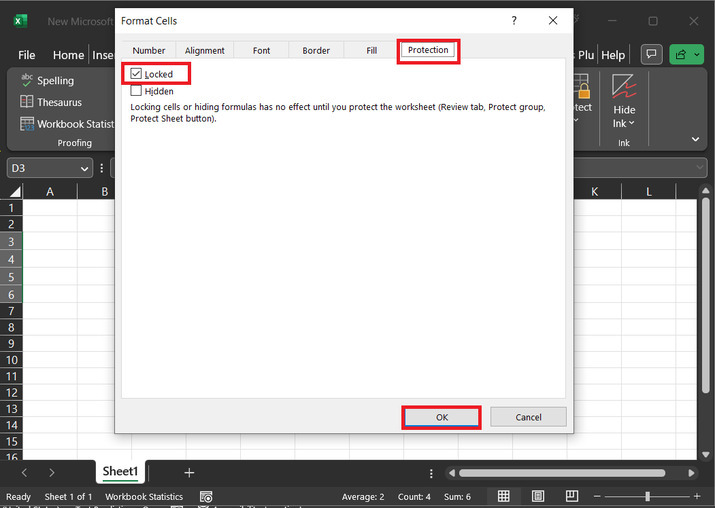The width and height of the screenshot is (715, 508).
Task: Switch to Page Break Preview icon
Action: (x=572, y=496)
